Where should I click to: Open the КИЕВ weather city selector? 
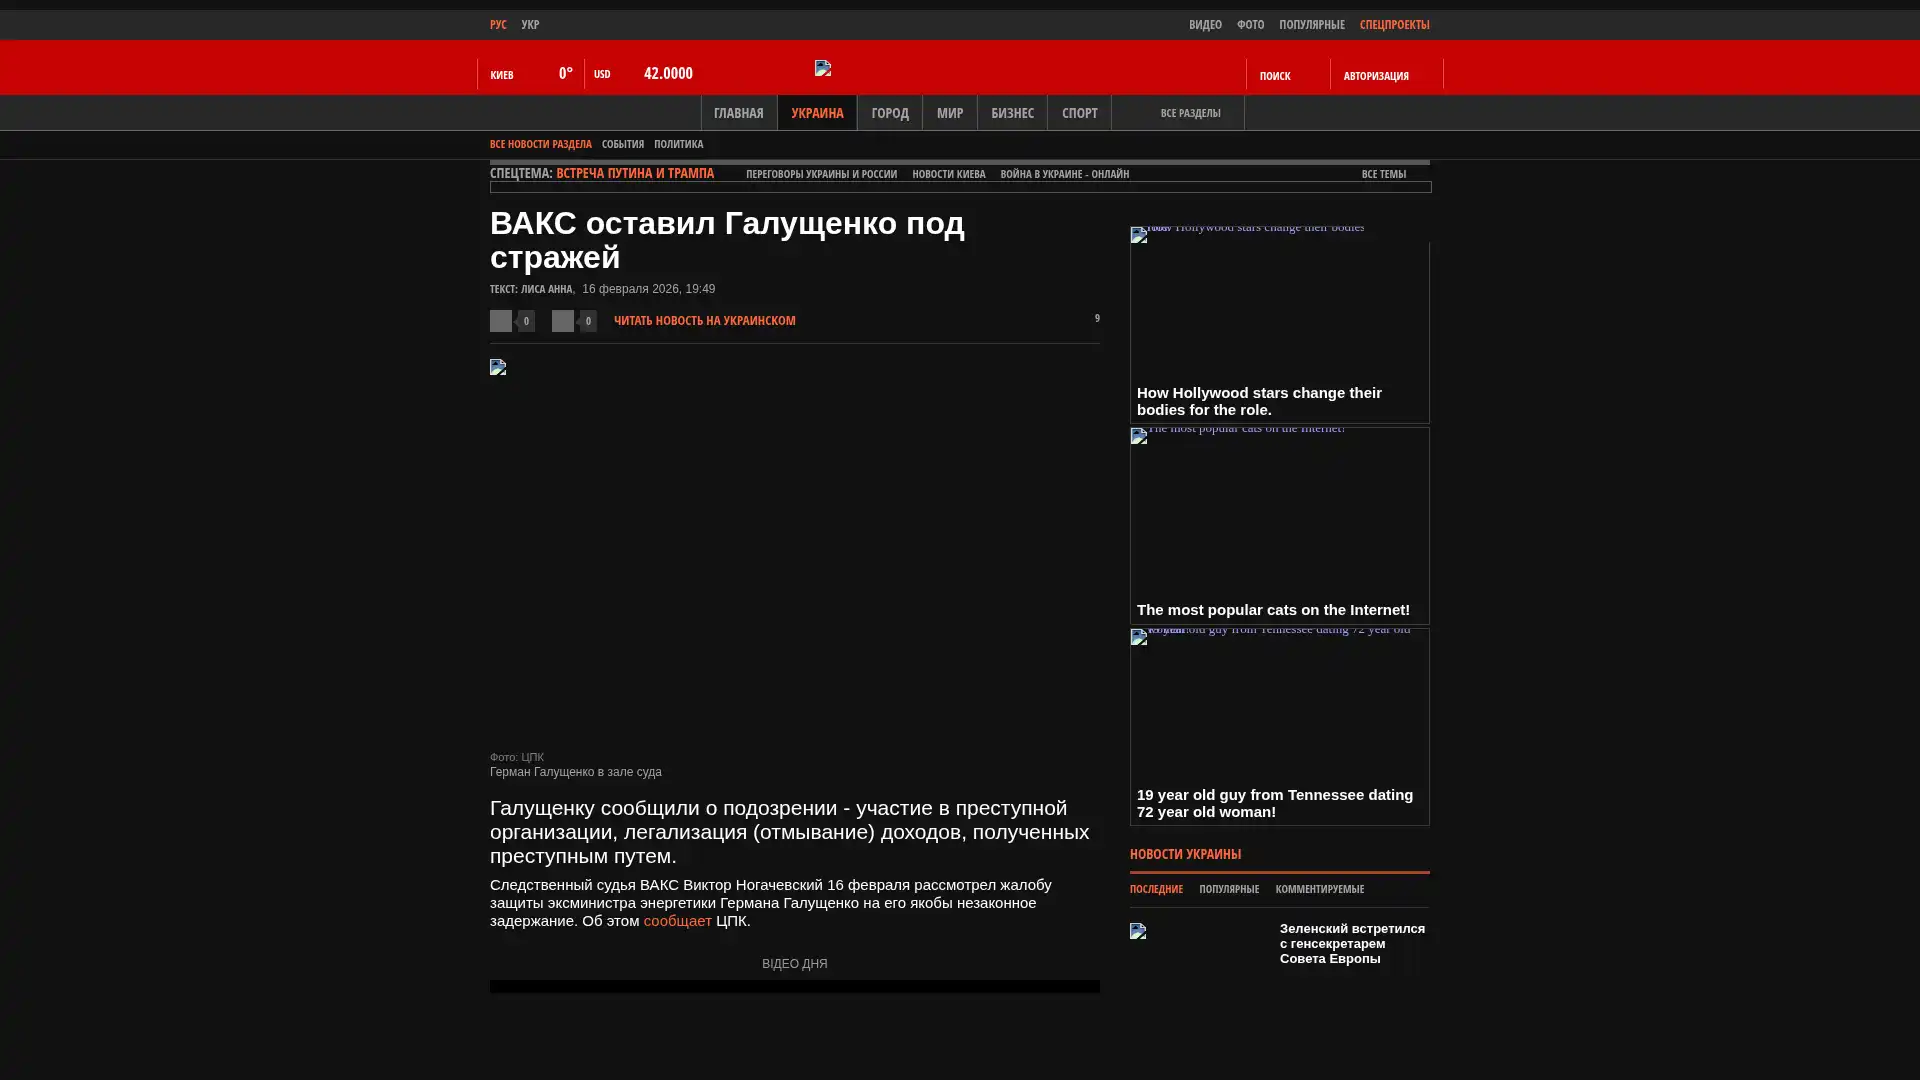pos(502,75)
